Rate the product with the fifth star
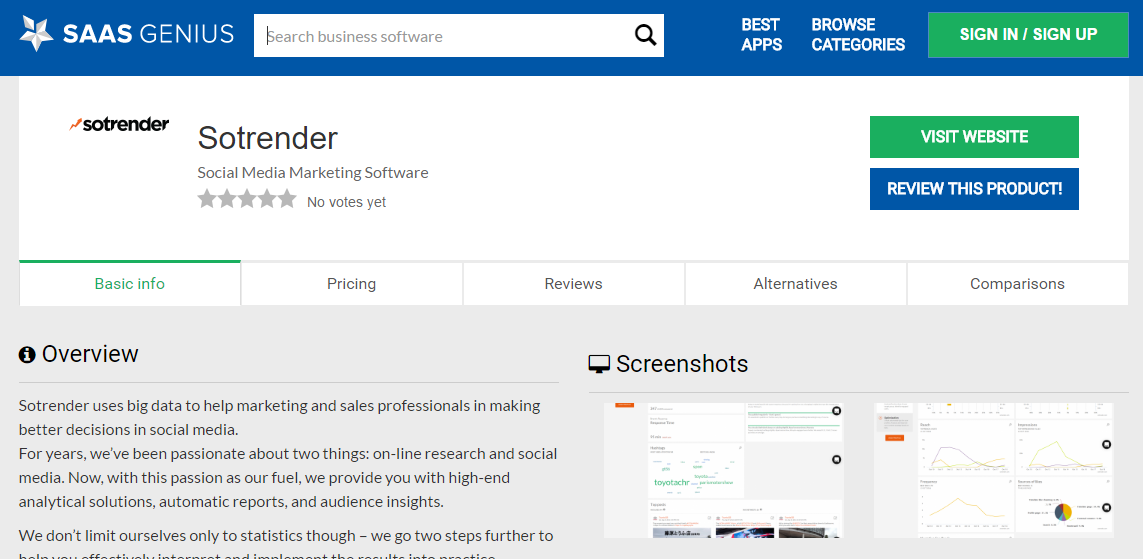Screen dimensions: 1143x559 click(287, 200)
